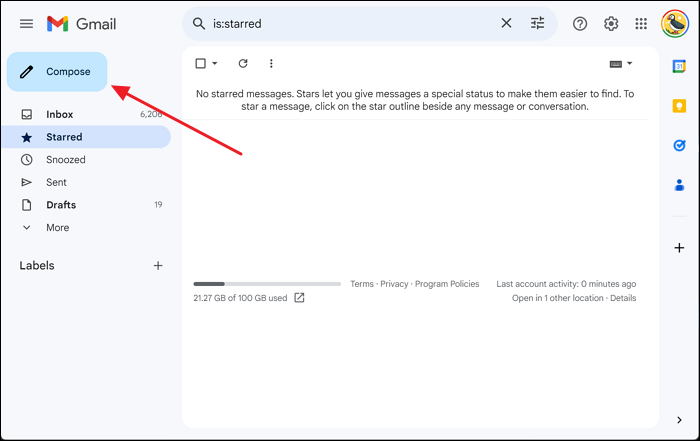The height and width of the screenshot is (441, 700).
Task: Open the Google Account avatar
Action: (x=675, y=24)
